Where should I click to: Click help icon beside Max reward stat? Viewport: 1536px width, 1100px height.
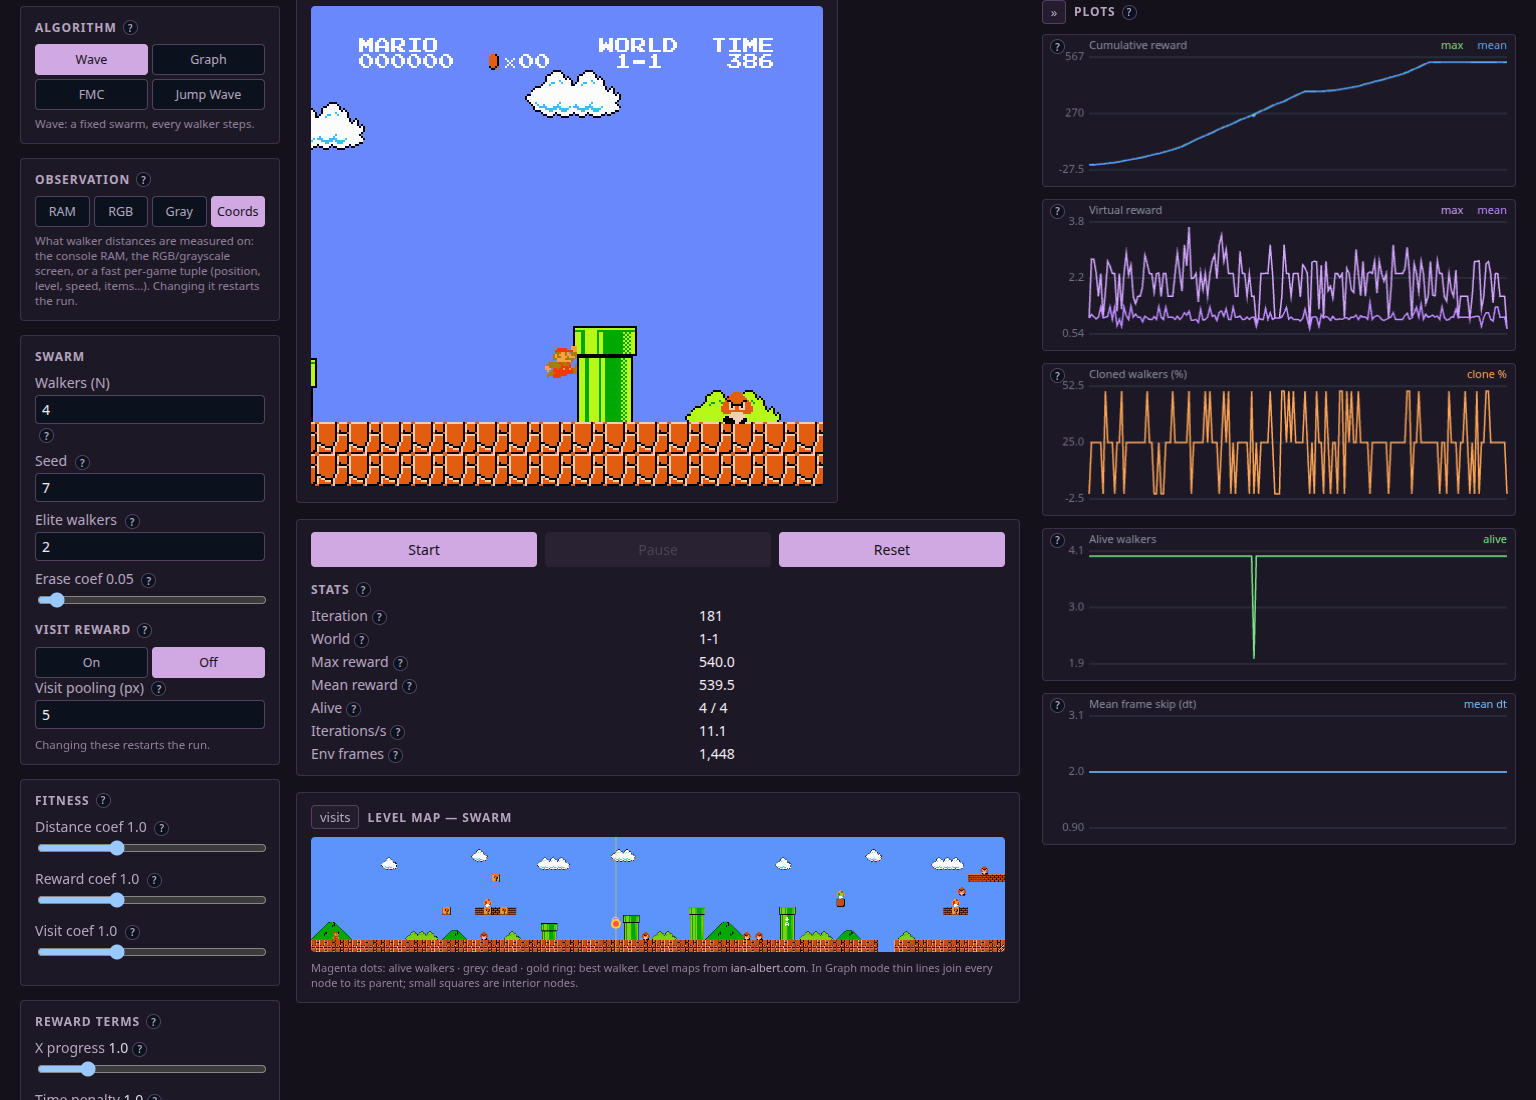tap(400, 663)
